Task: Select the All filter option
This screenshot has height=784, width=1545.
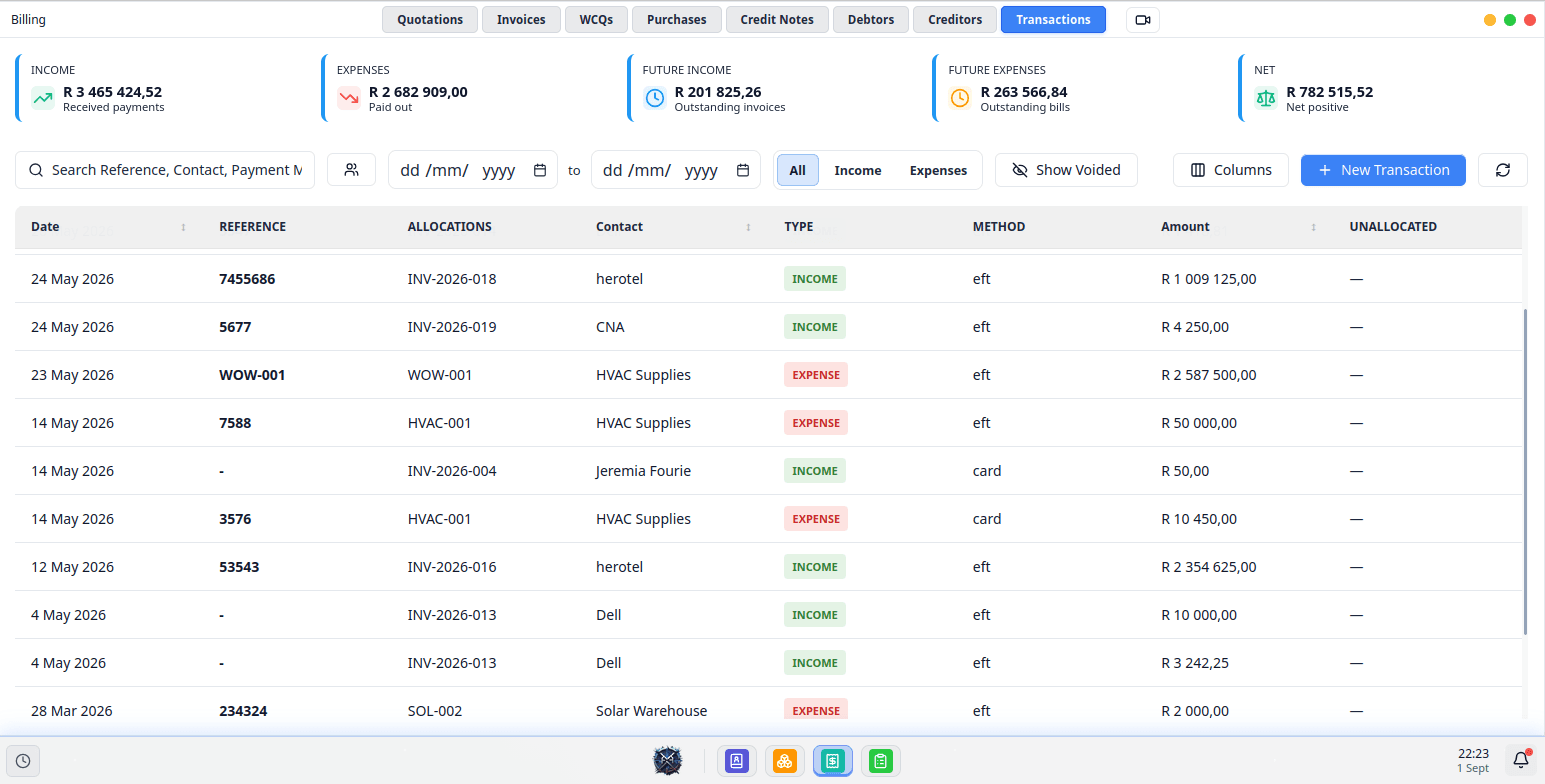Action: (x=798, y=170)
